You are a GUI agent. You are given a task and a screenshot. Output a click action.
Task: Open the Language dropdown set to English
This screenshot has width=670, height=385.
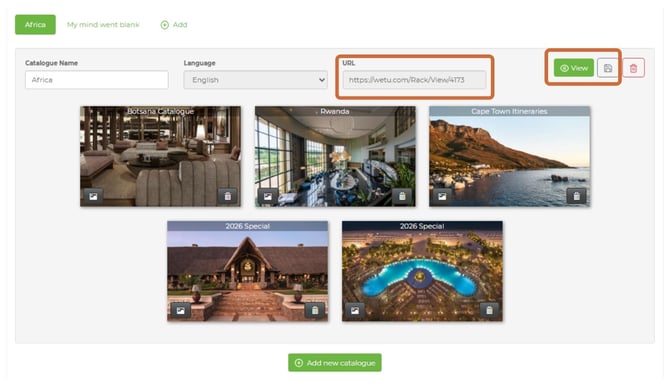pyautogui.click(x=256, y=80)
